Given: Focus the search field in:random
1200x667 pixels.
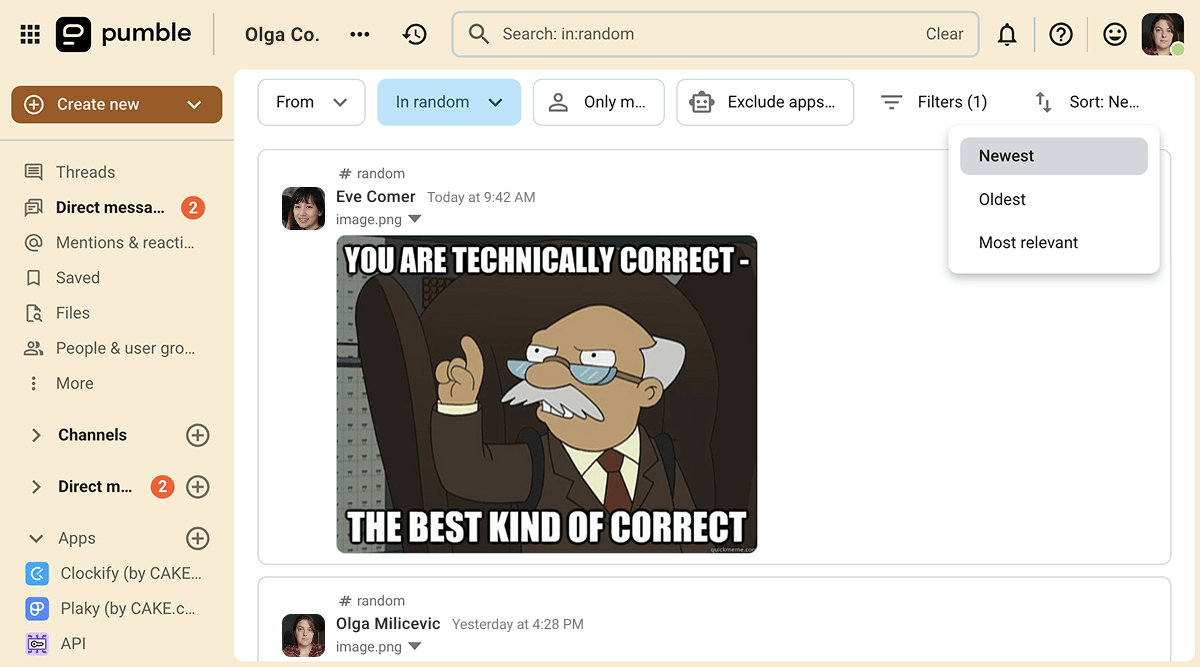Looking at the screenshot, I should [x=715, y=34].
